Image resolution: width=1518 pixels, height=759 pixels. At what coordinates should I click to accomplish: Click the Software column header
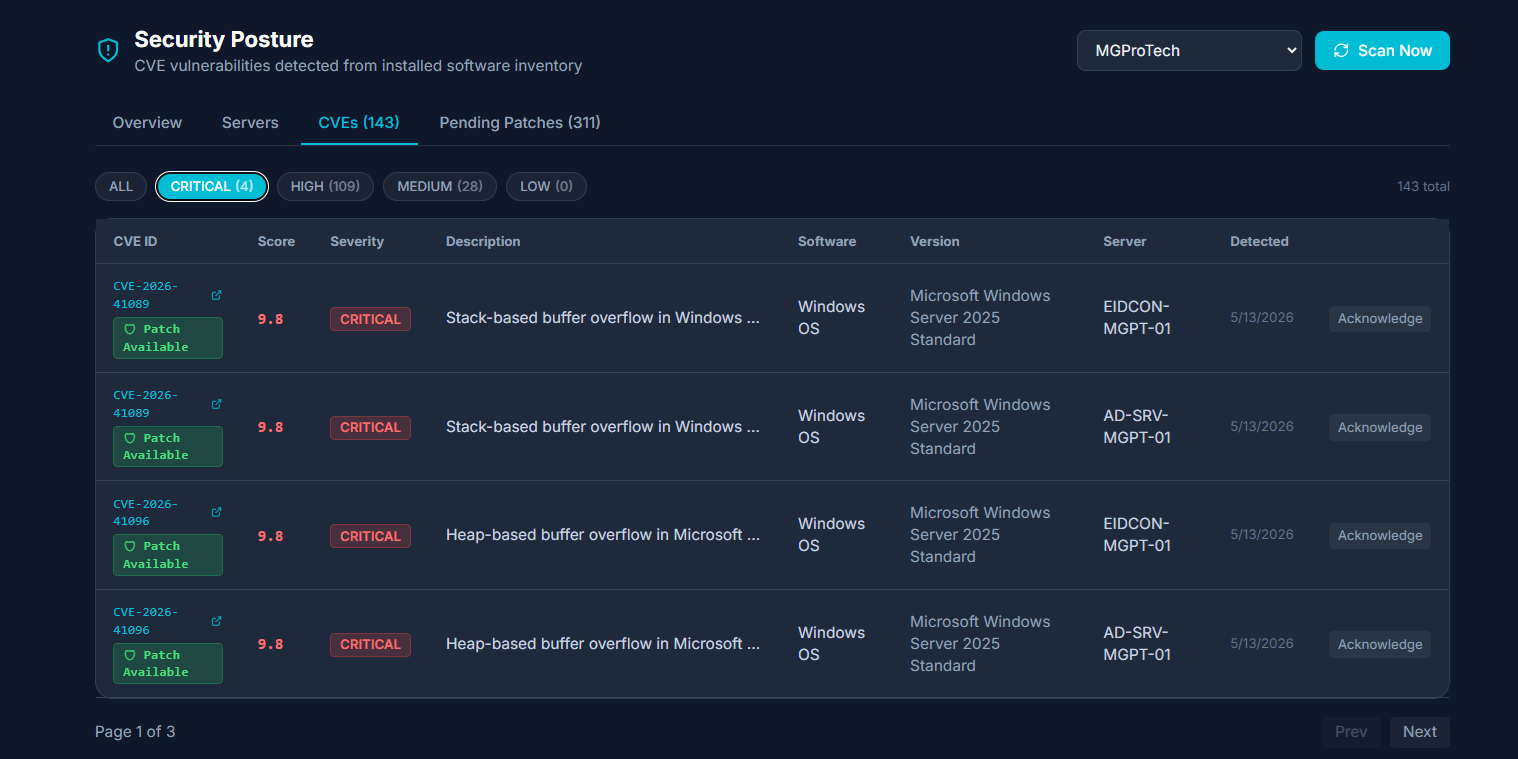827,241
